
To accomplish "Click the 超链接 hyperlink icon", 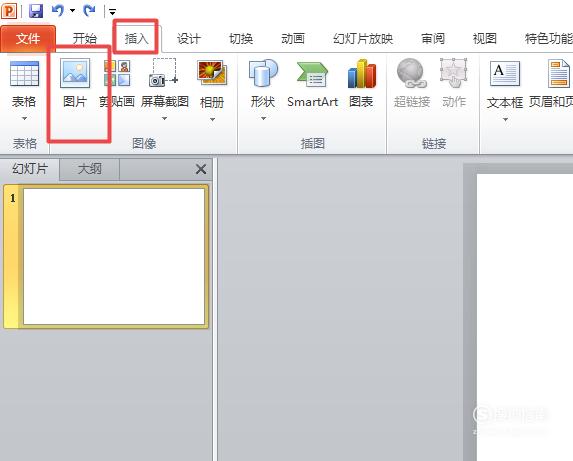I will [x=412, y=73].
